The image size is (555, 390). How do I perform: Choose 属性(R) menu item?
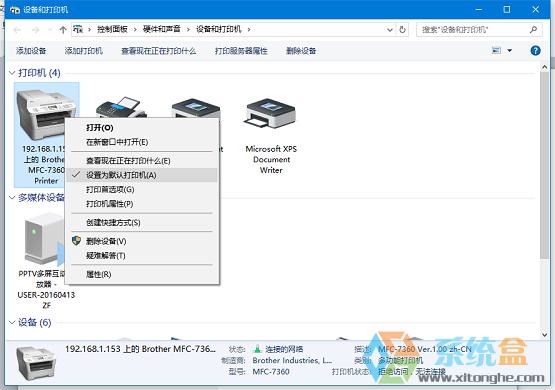coord(142,274)
